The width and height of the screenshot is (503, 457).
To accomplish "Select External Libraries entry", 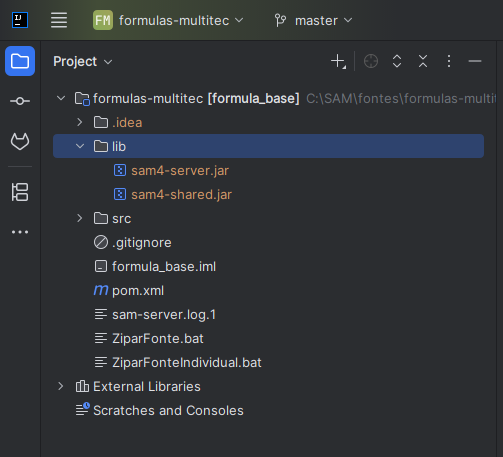I will coord(147,386).
